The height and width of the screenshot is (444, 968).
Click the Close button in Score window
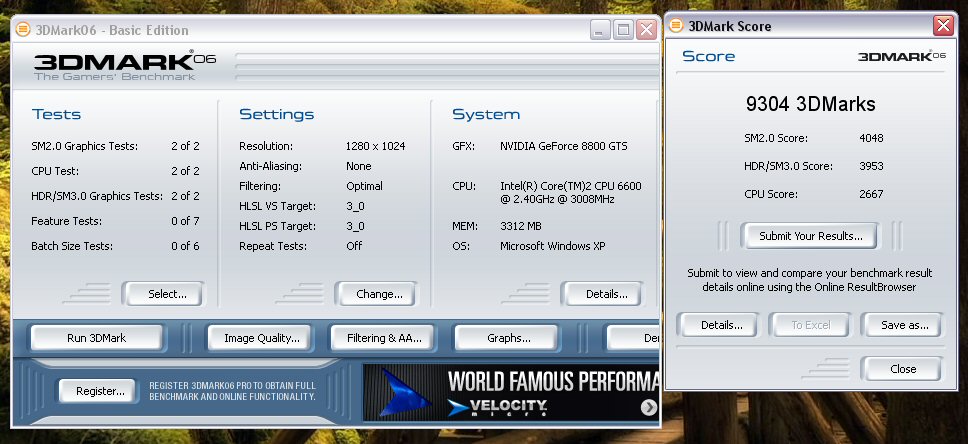tap(903, 369)
